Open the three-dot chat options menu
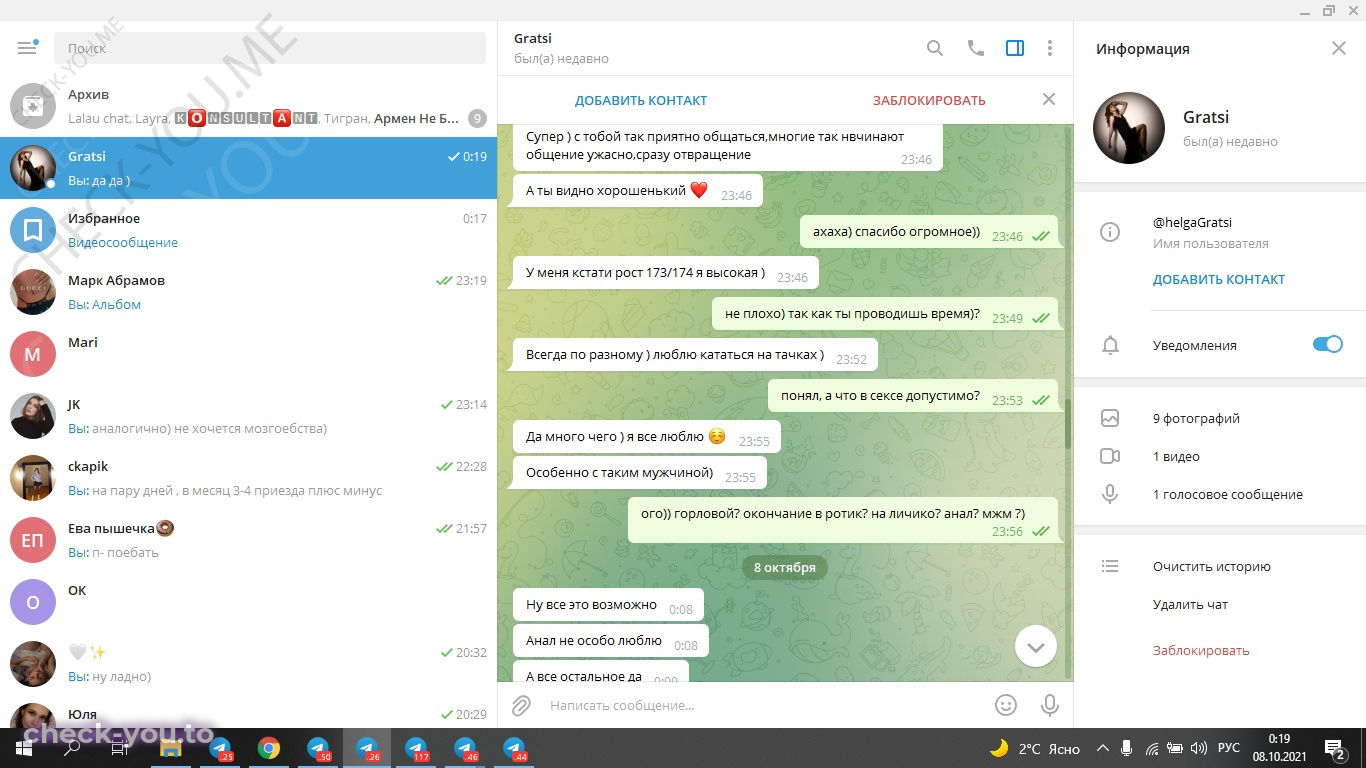Screen dimensions: 1366x768 click(1050, 48)
